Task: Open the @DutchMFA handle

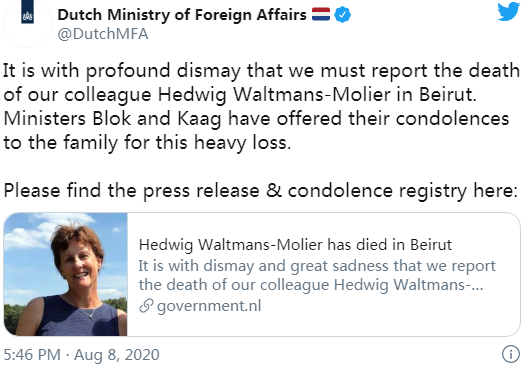Action: pyautogui.click(x=103, y=34)
